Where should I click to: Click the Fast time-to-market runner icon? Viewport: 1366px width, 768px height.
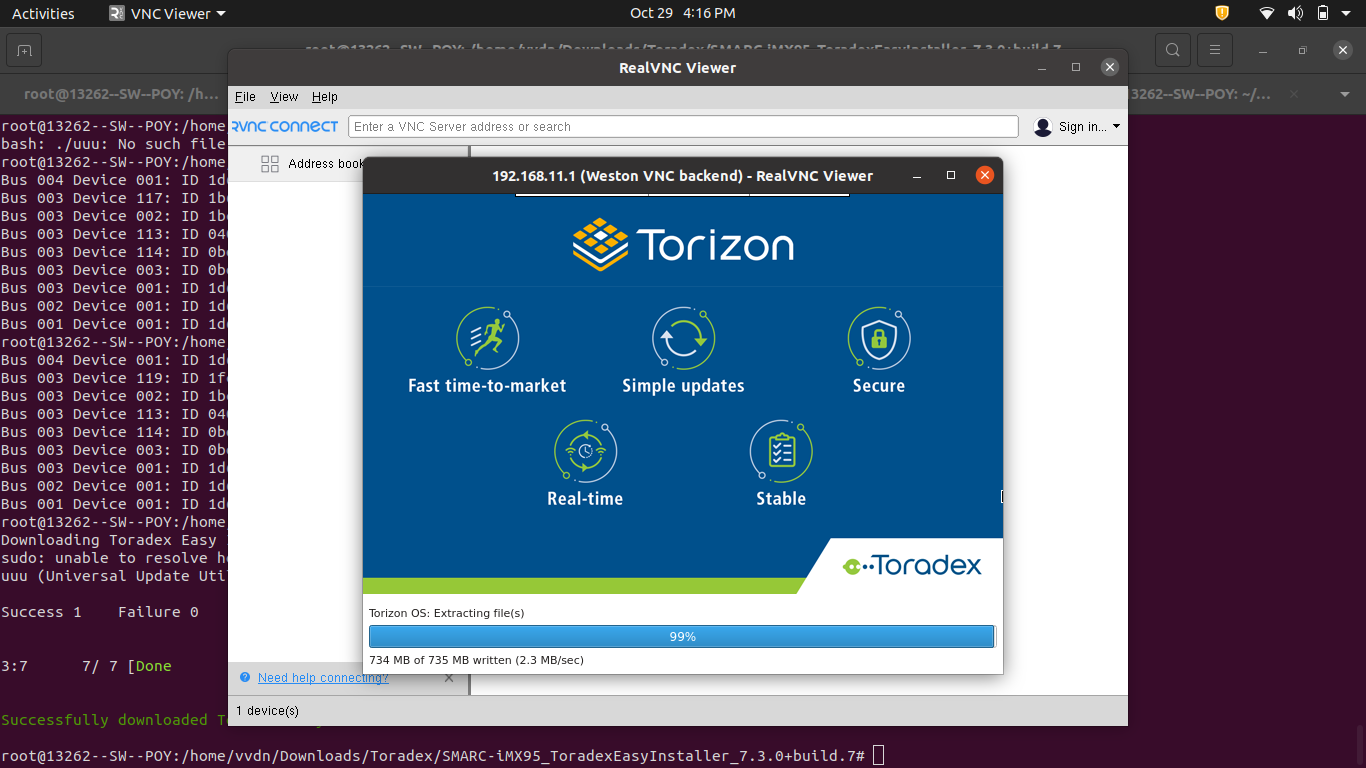pyautogui.click(x=487, y=338)
